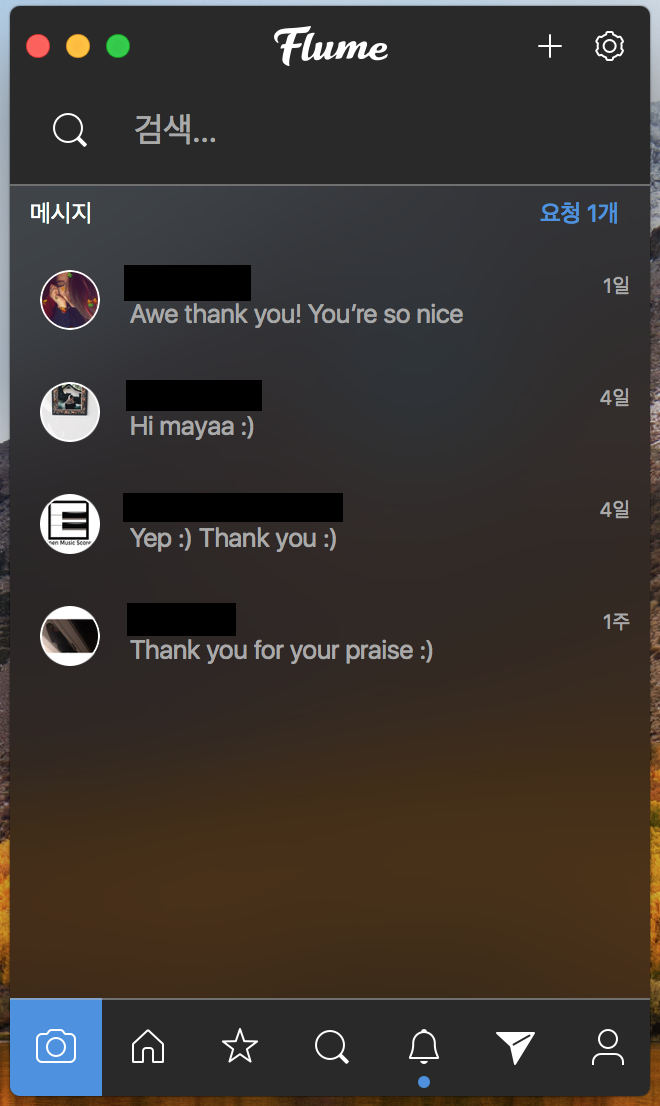Open the "Yep :) Thank you :)" conversation
The image size is (660, 1106).
[330, 524]
